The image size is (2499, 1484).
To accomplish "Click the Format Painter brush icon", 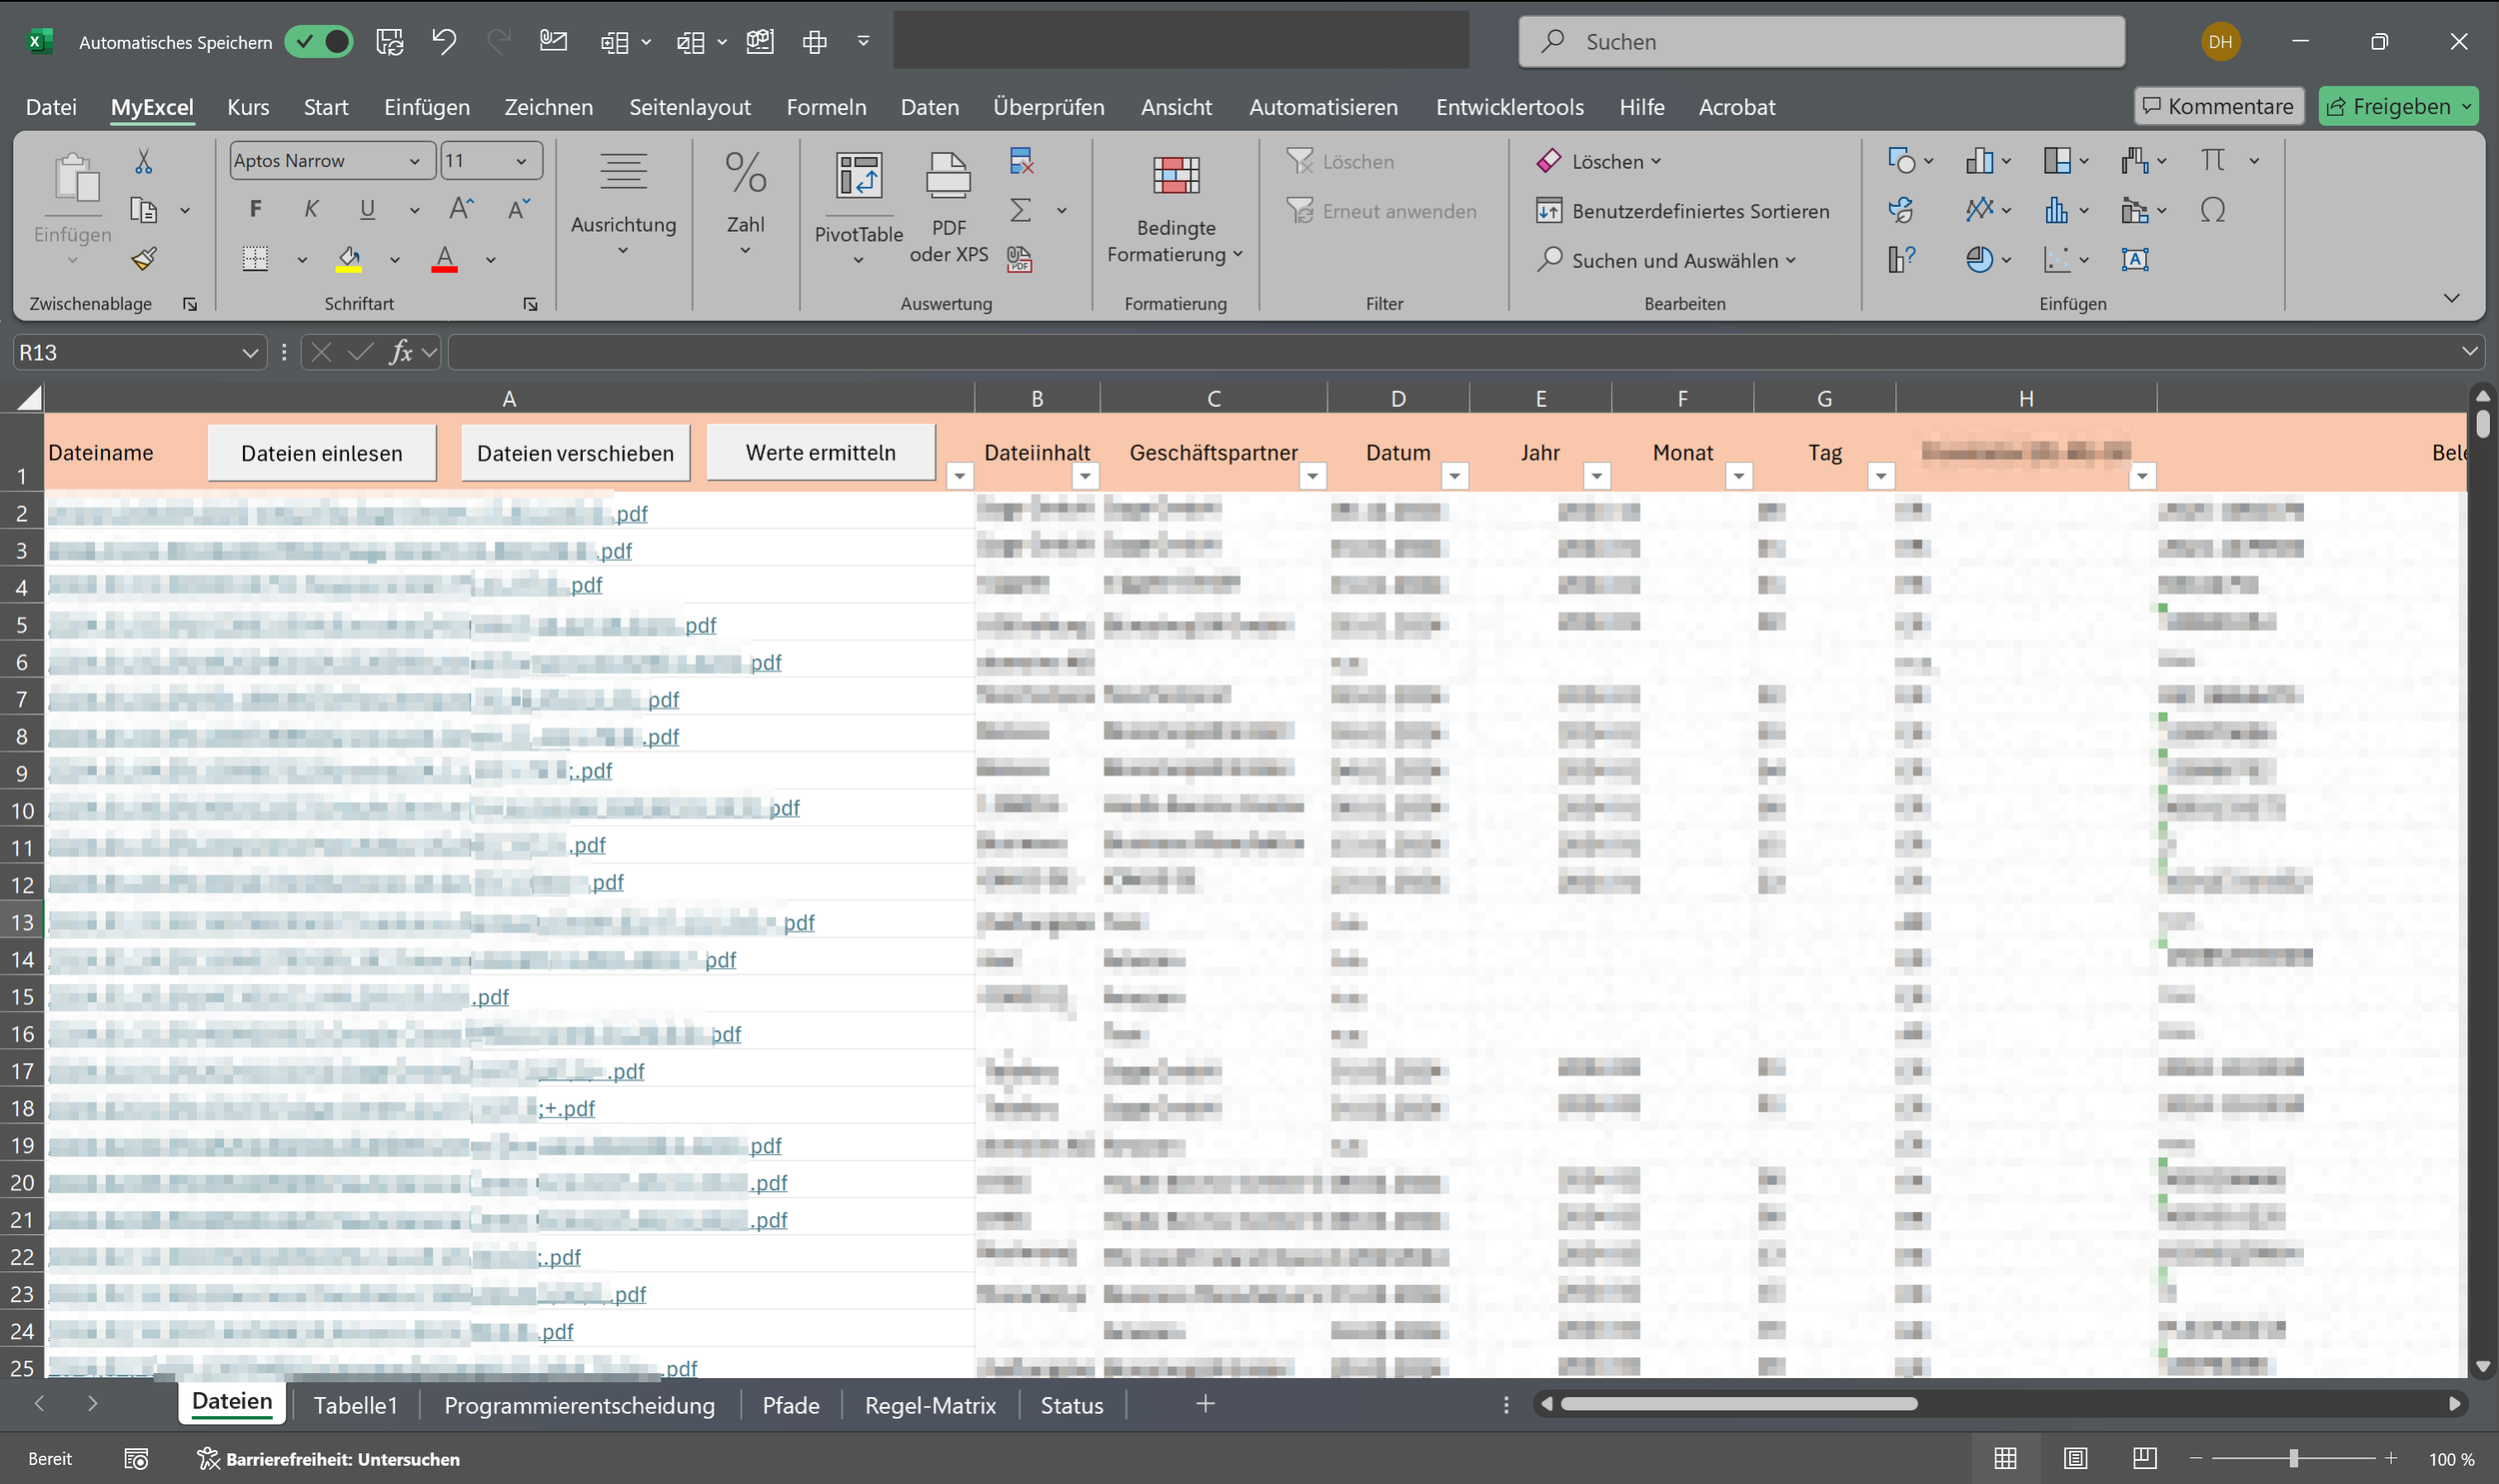I will [x=144, y=259].
